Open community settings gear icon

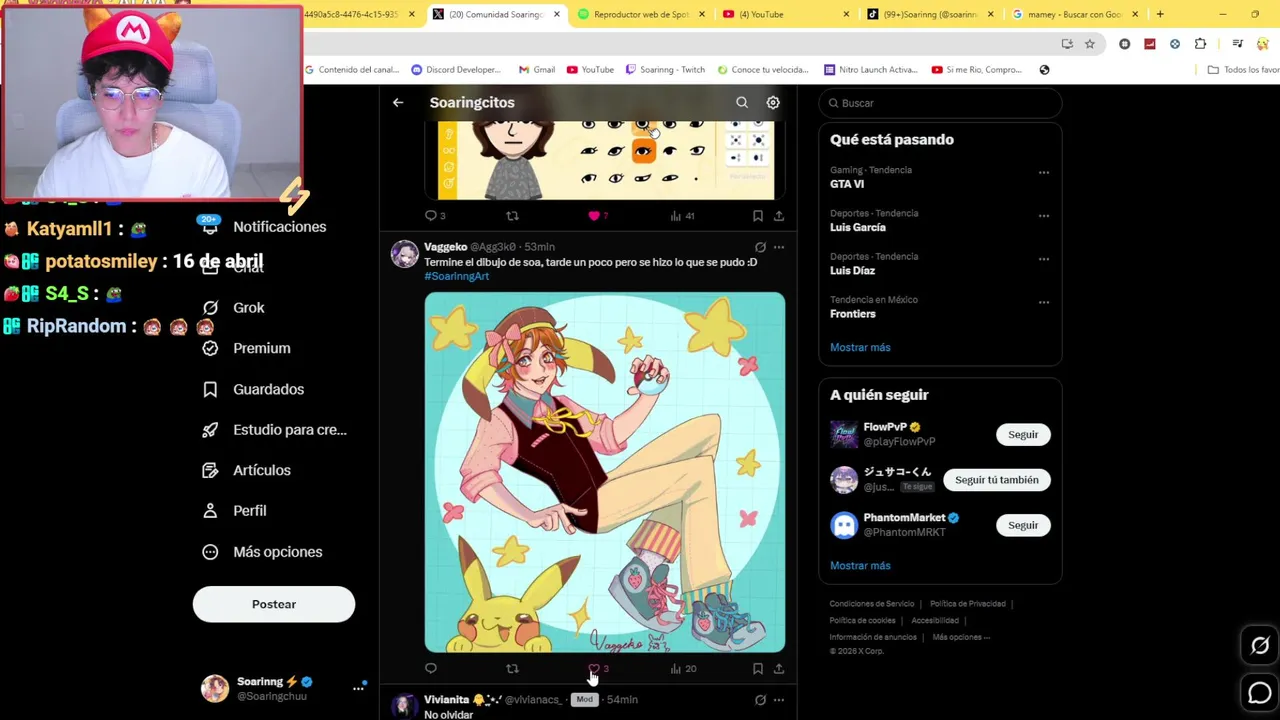[x=773, y=102]
